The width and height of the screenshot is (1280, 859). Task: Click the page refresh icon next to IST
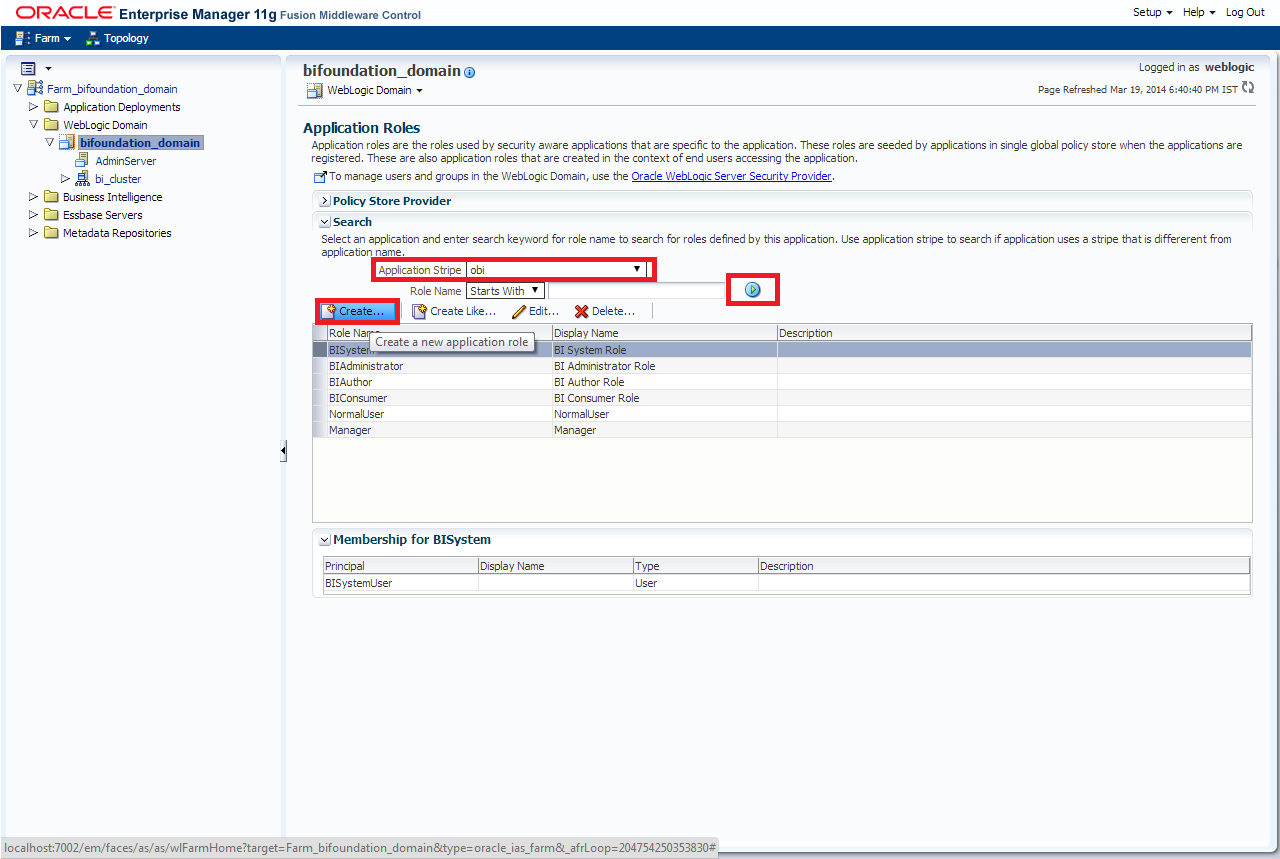[1247, 88]
